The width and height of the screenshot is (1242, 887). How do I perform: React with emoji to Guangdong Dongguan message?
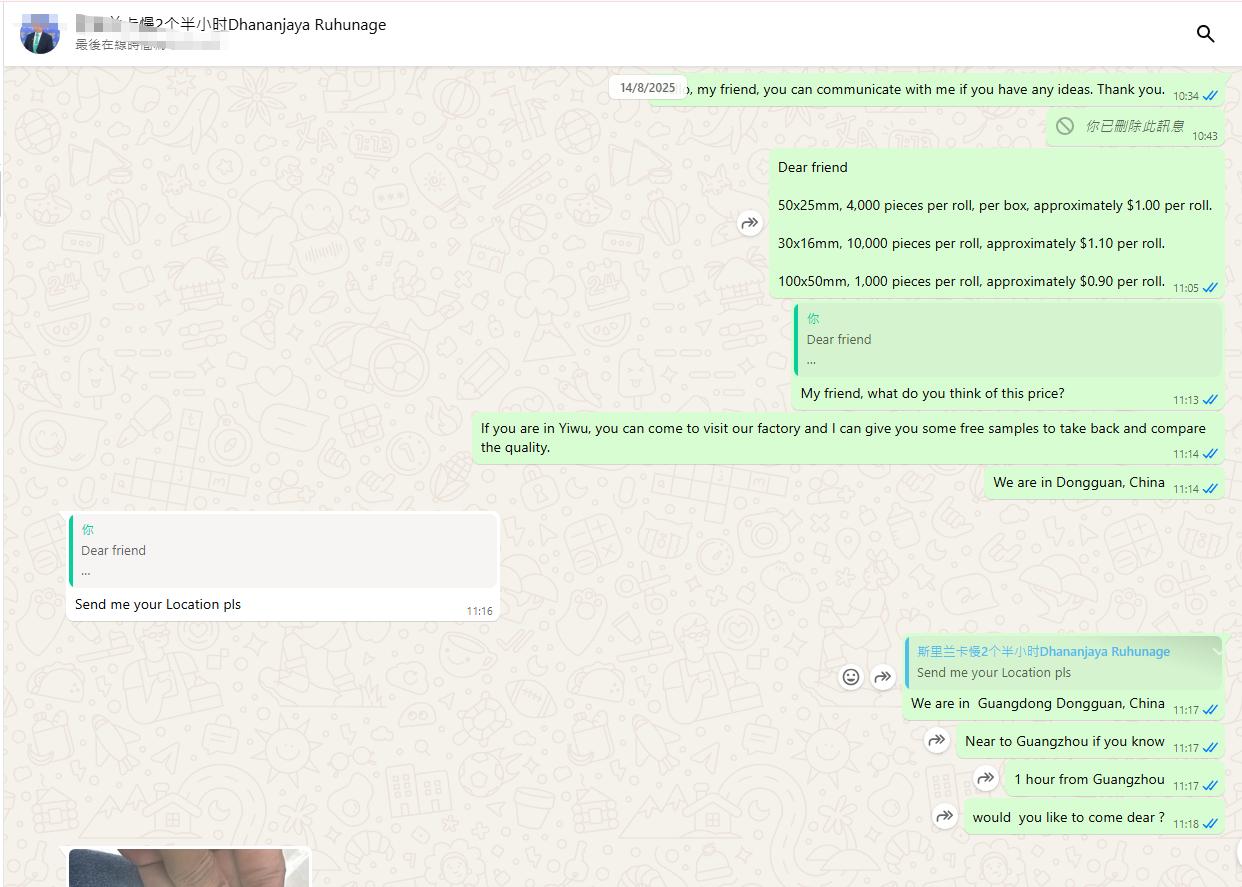tap(851, 677)
